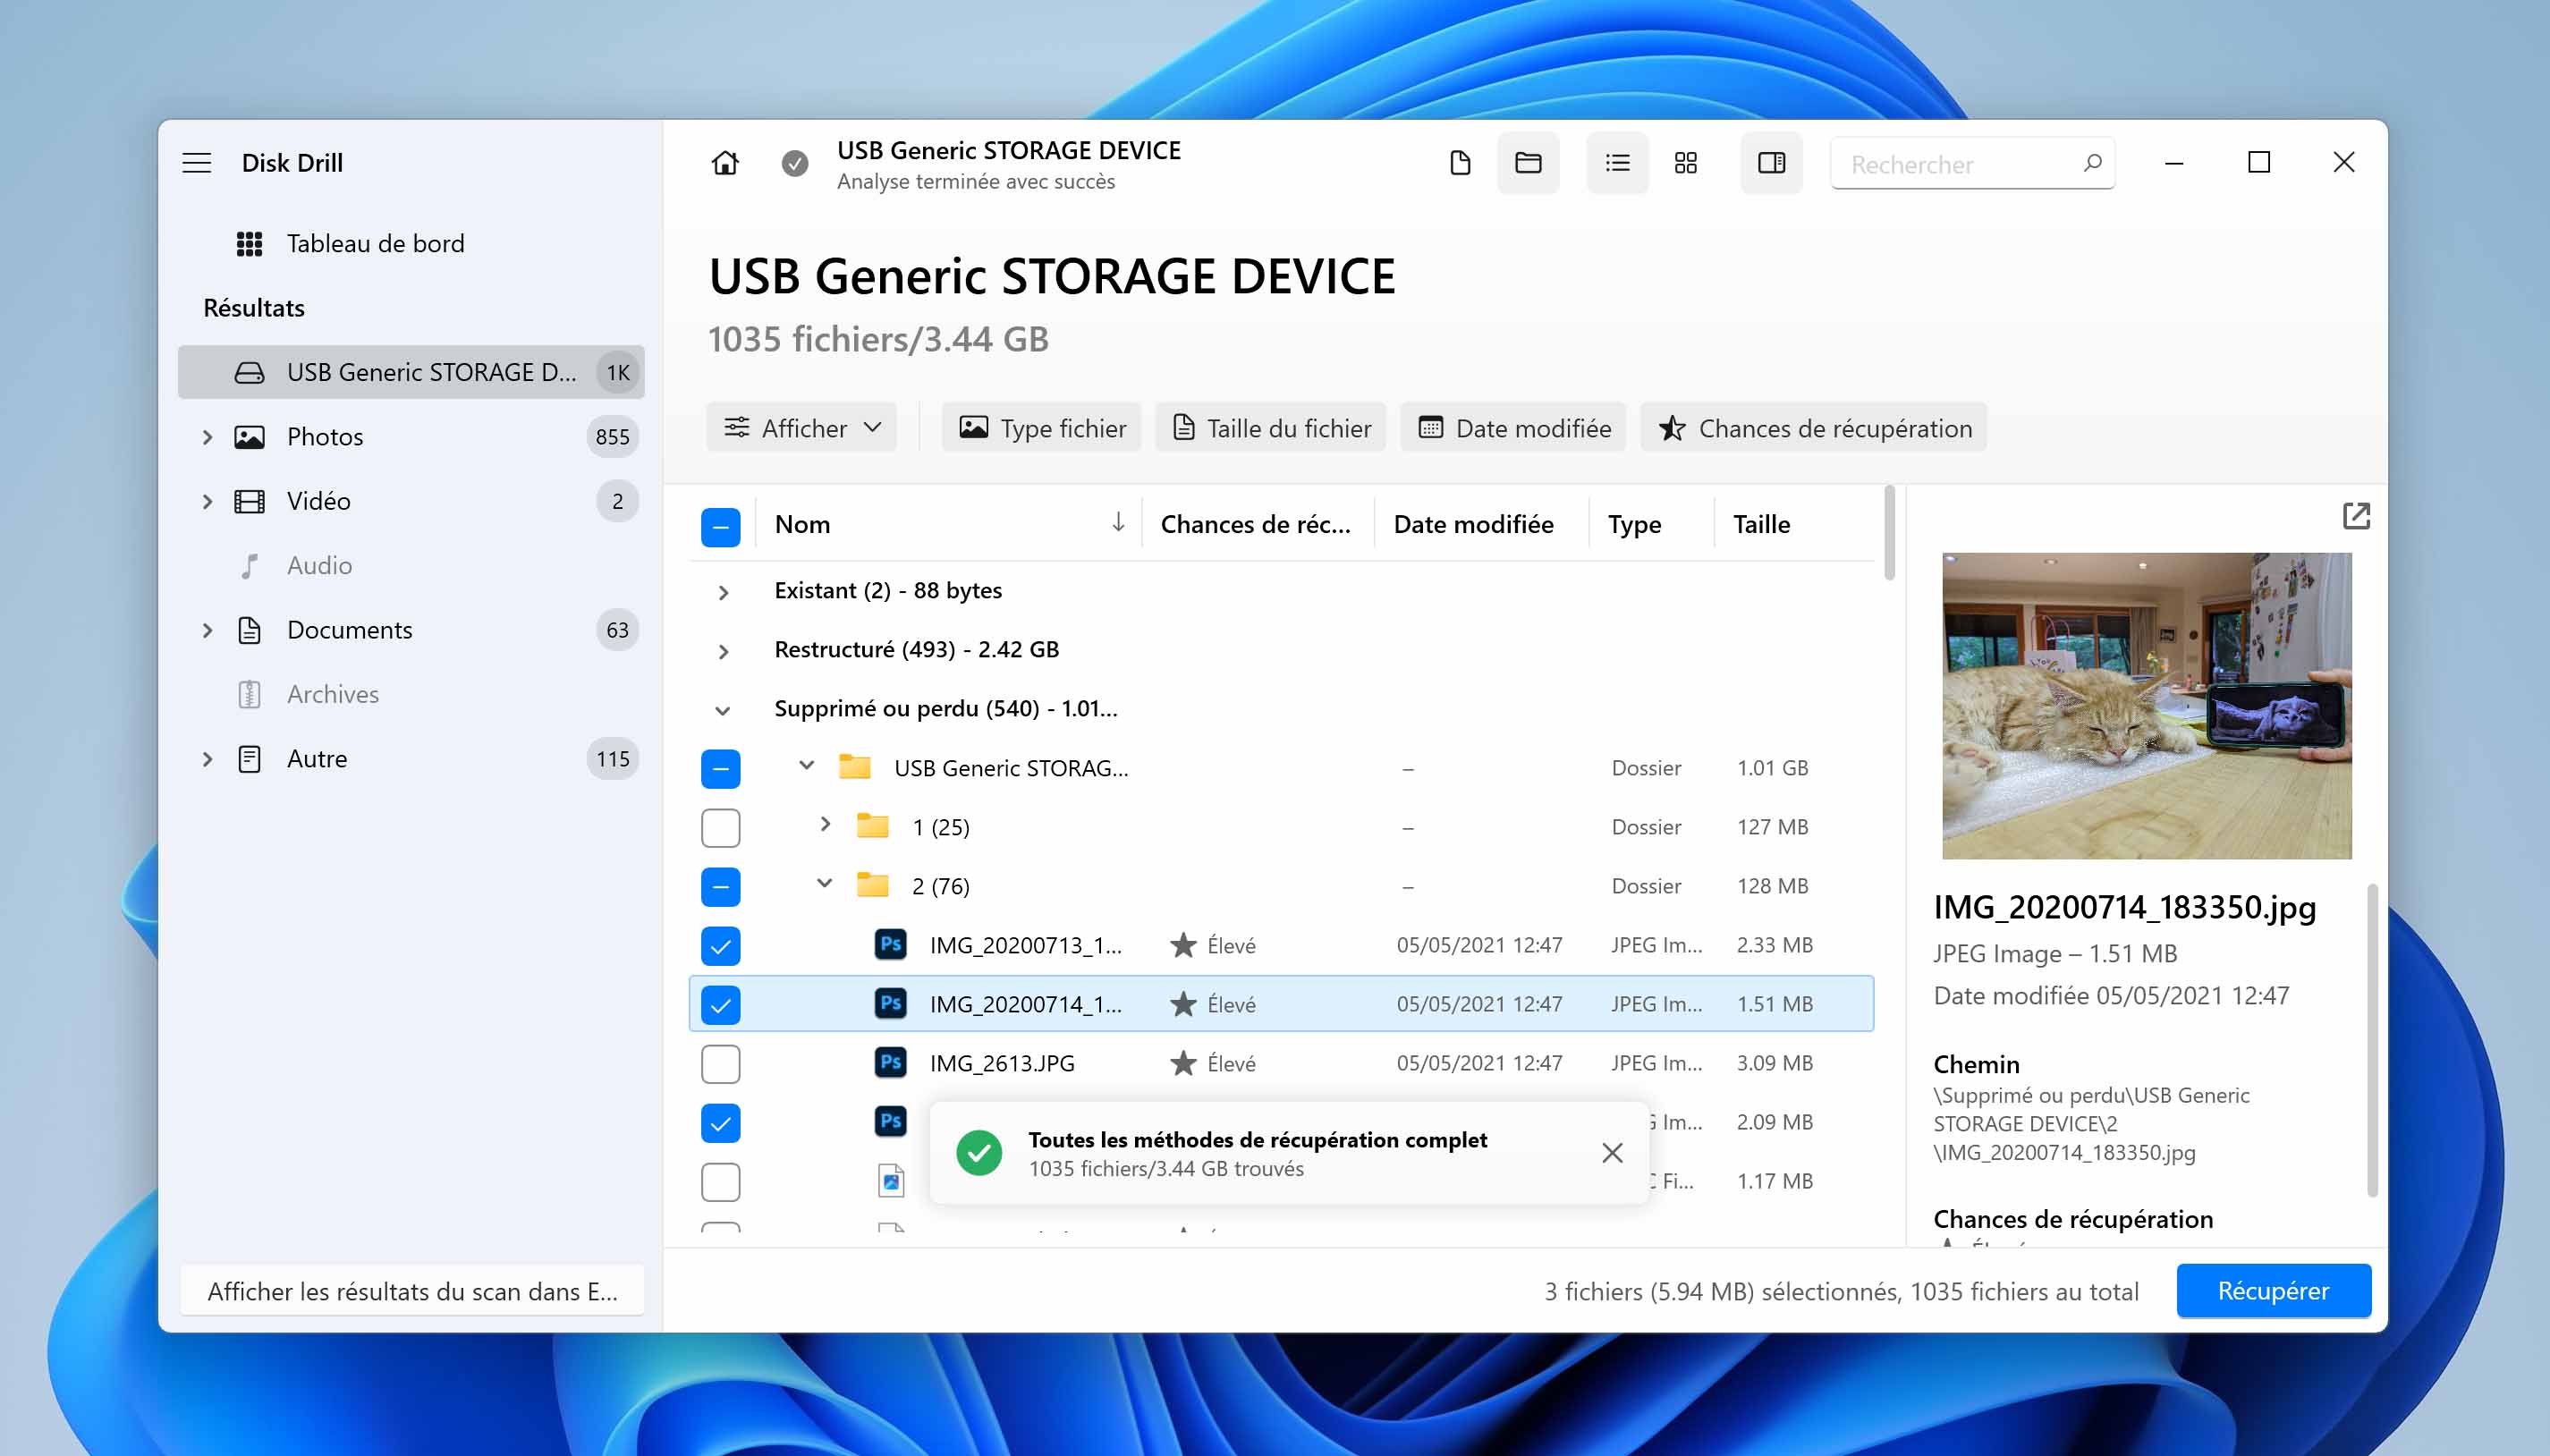Click the USB Generic STORAG... folder icon
This screenshot has width=2550, height=1456.
pos(854,768)
